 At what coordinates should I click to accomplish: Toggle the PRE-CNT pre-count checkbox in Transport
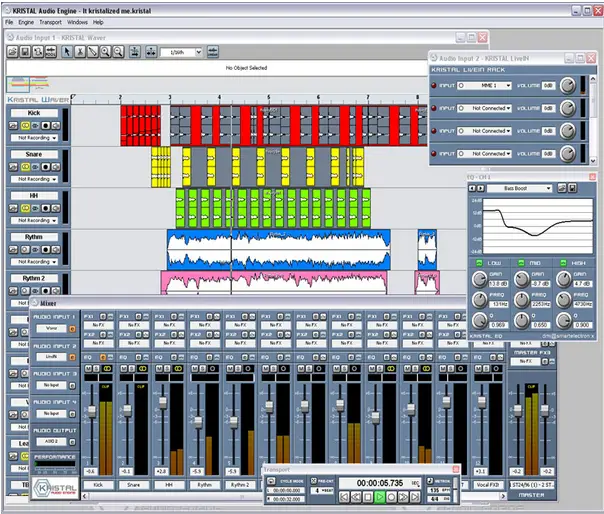click(x=314, y=481)
